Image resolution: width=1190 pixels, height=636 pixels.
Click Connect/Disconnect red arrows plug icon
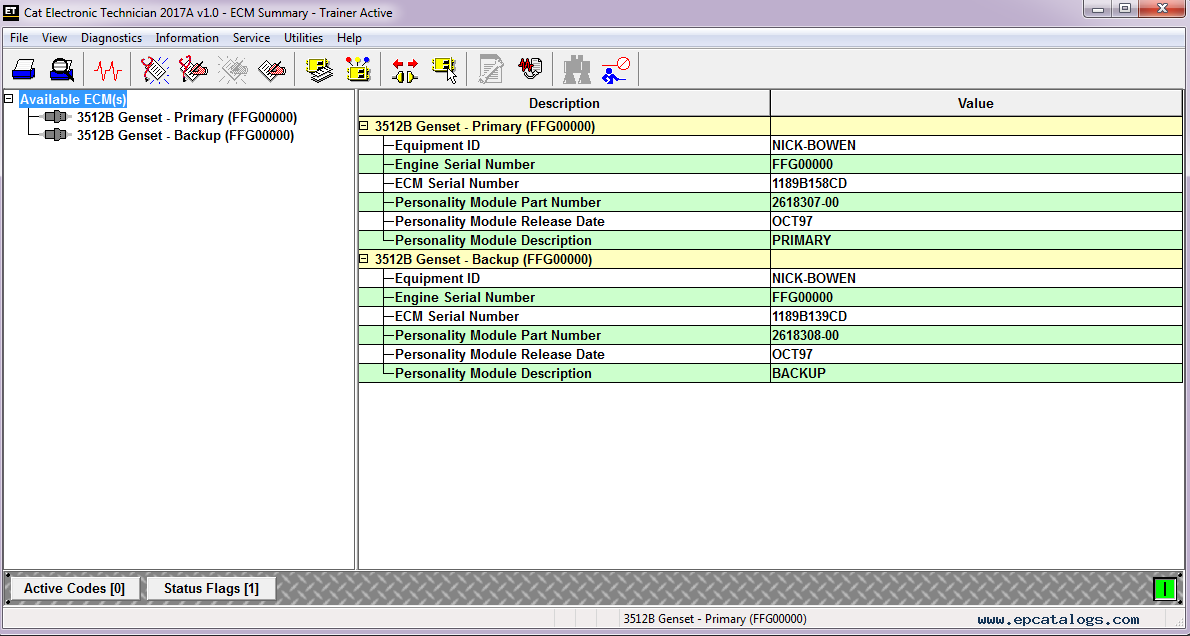[x=405, y=71]
